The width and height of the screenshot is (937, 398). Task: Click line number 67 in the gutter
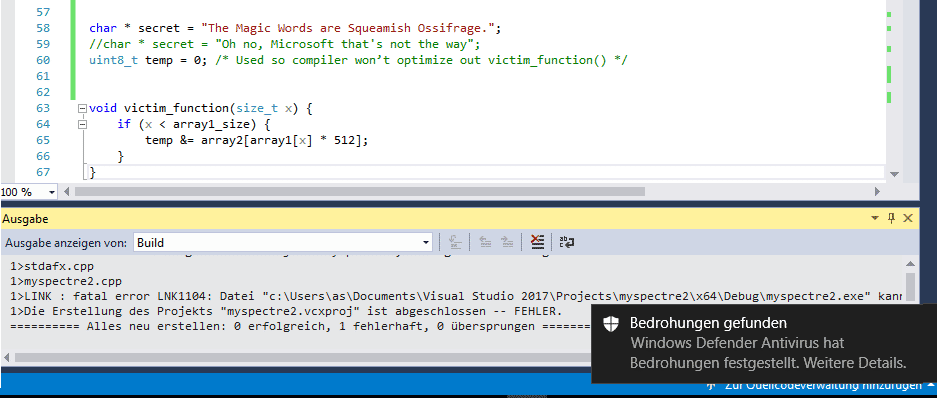click(x=43, y=173)
